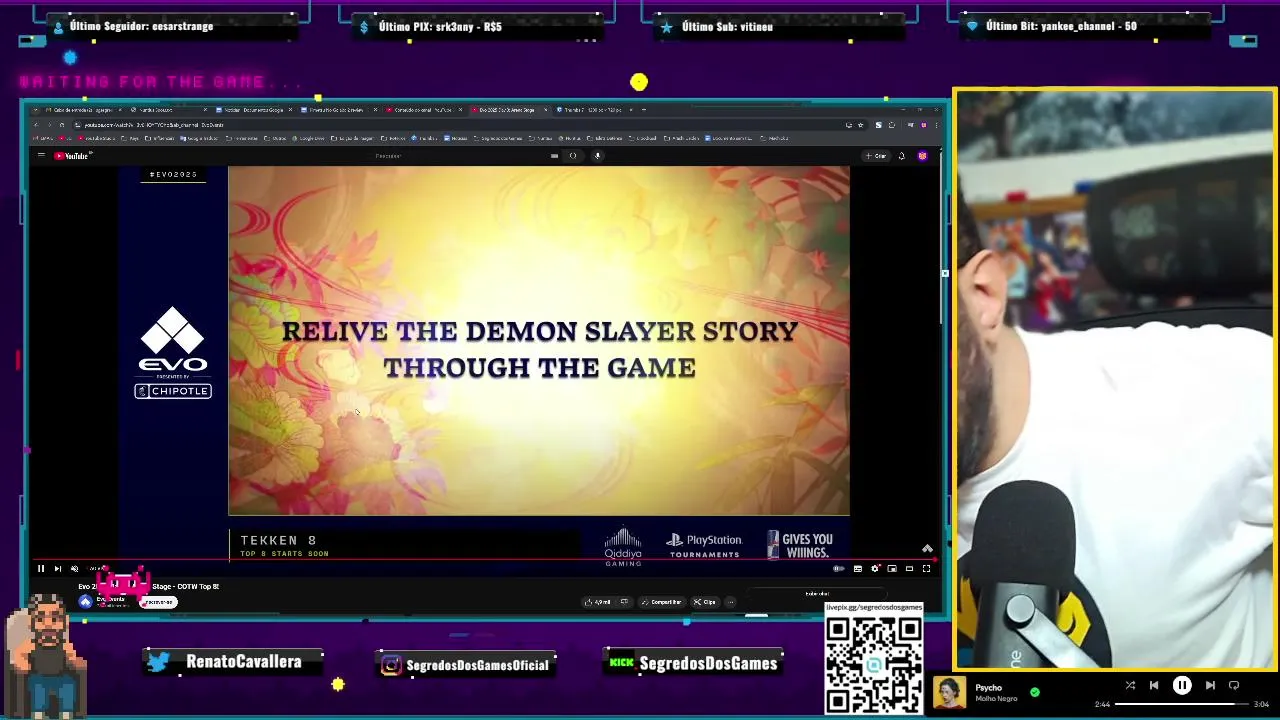The height and width of the screenshot is (720, 1280).
Task: Start YouTube voice search microphone
Action: (597, 156)
